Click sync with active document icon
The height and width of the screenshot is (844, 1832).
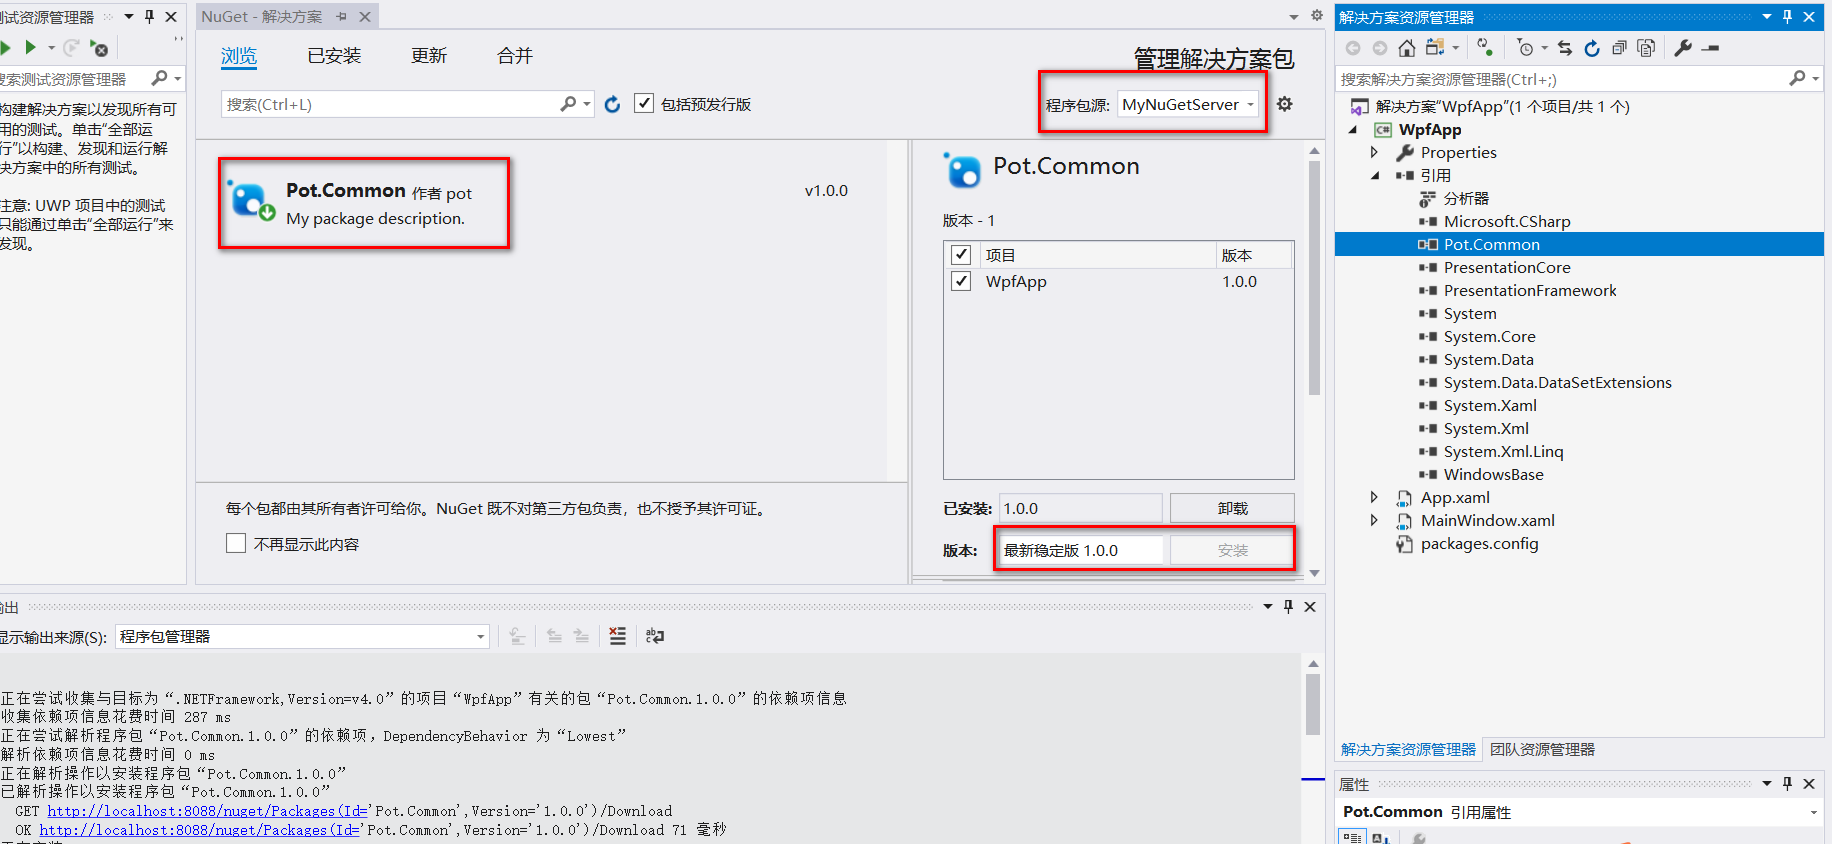pos(1485,48)
